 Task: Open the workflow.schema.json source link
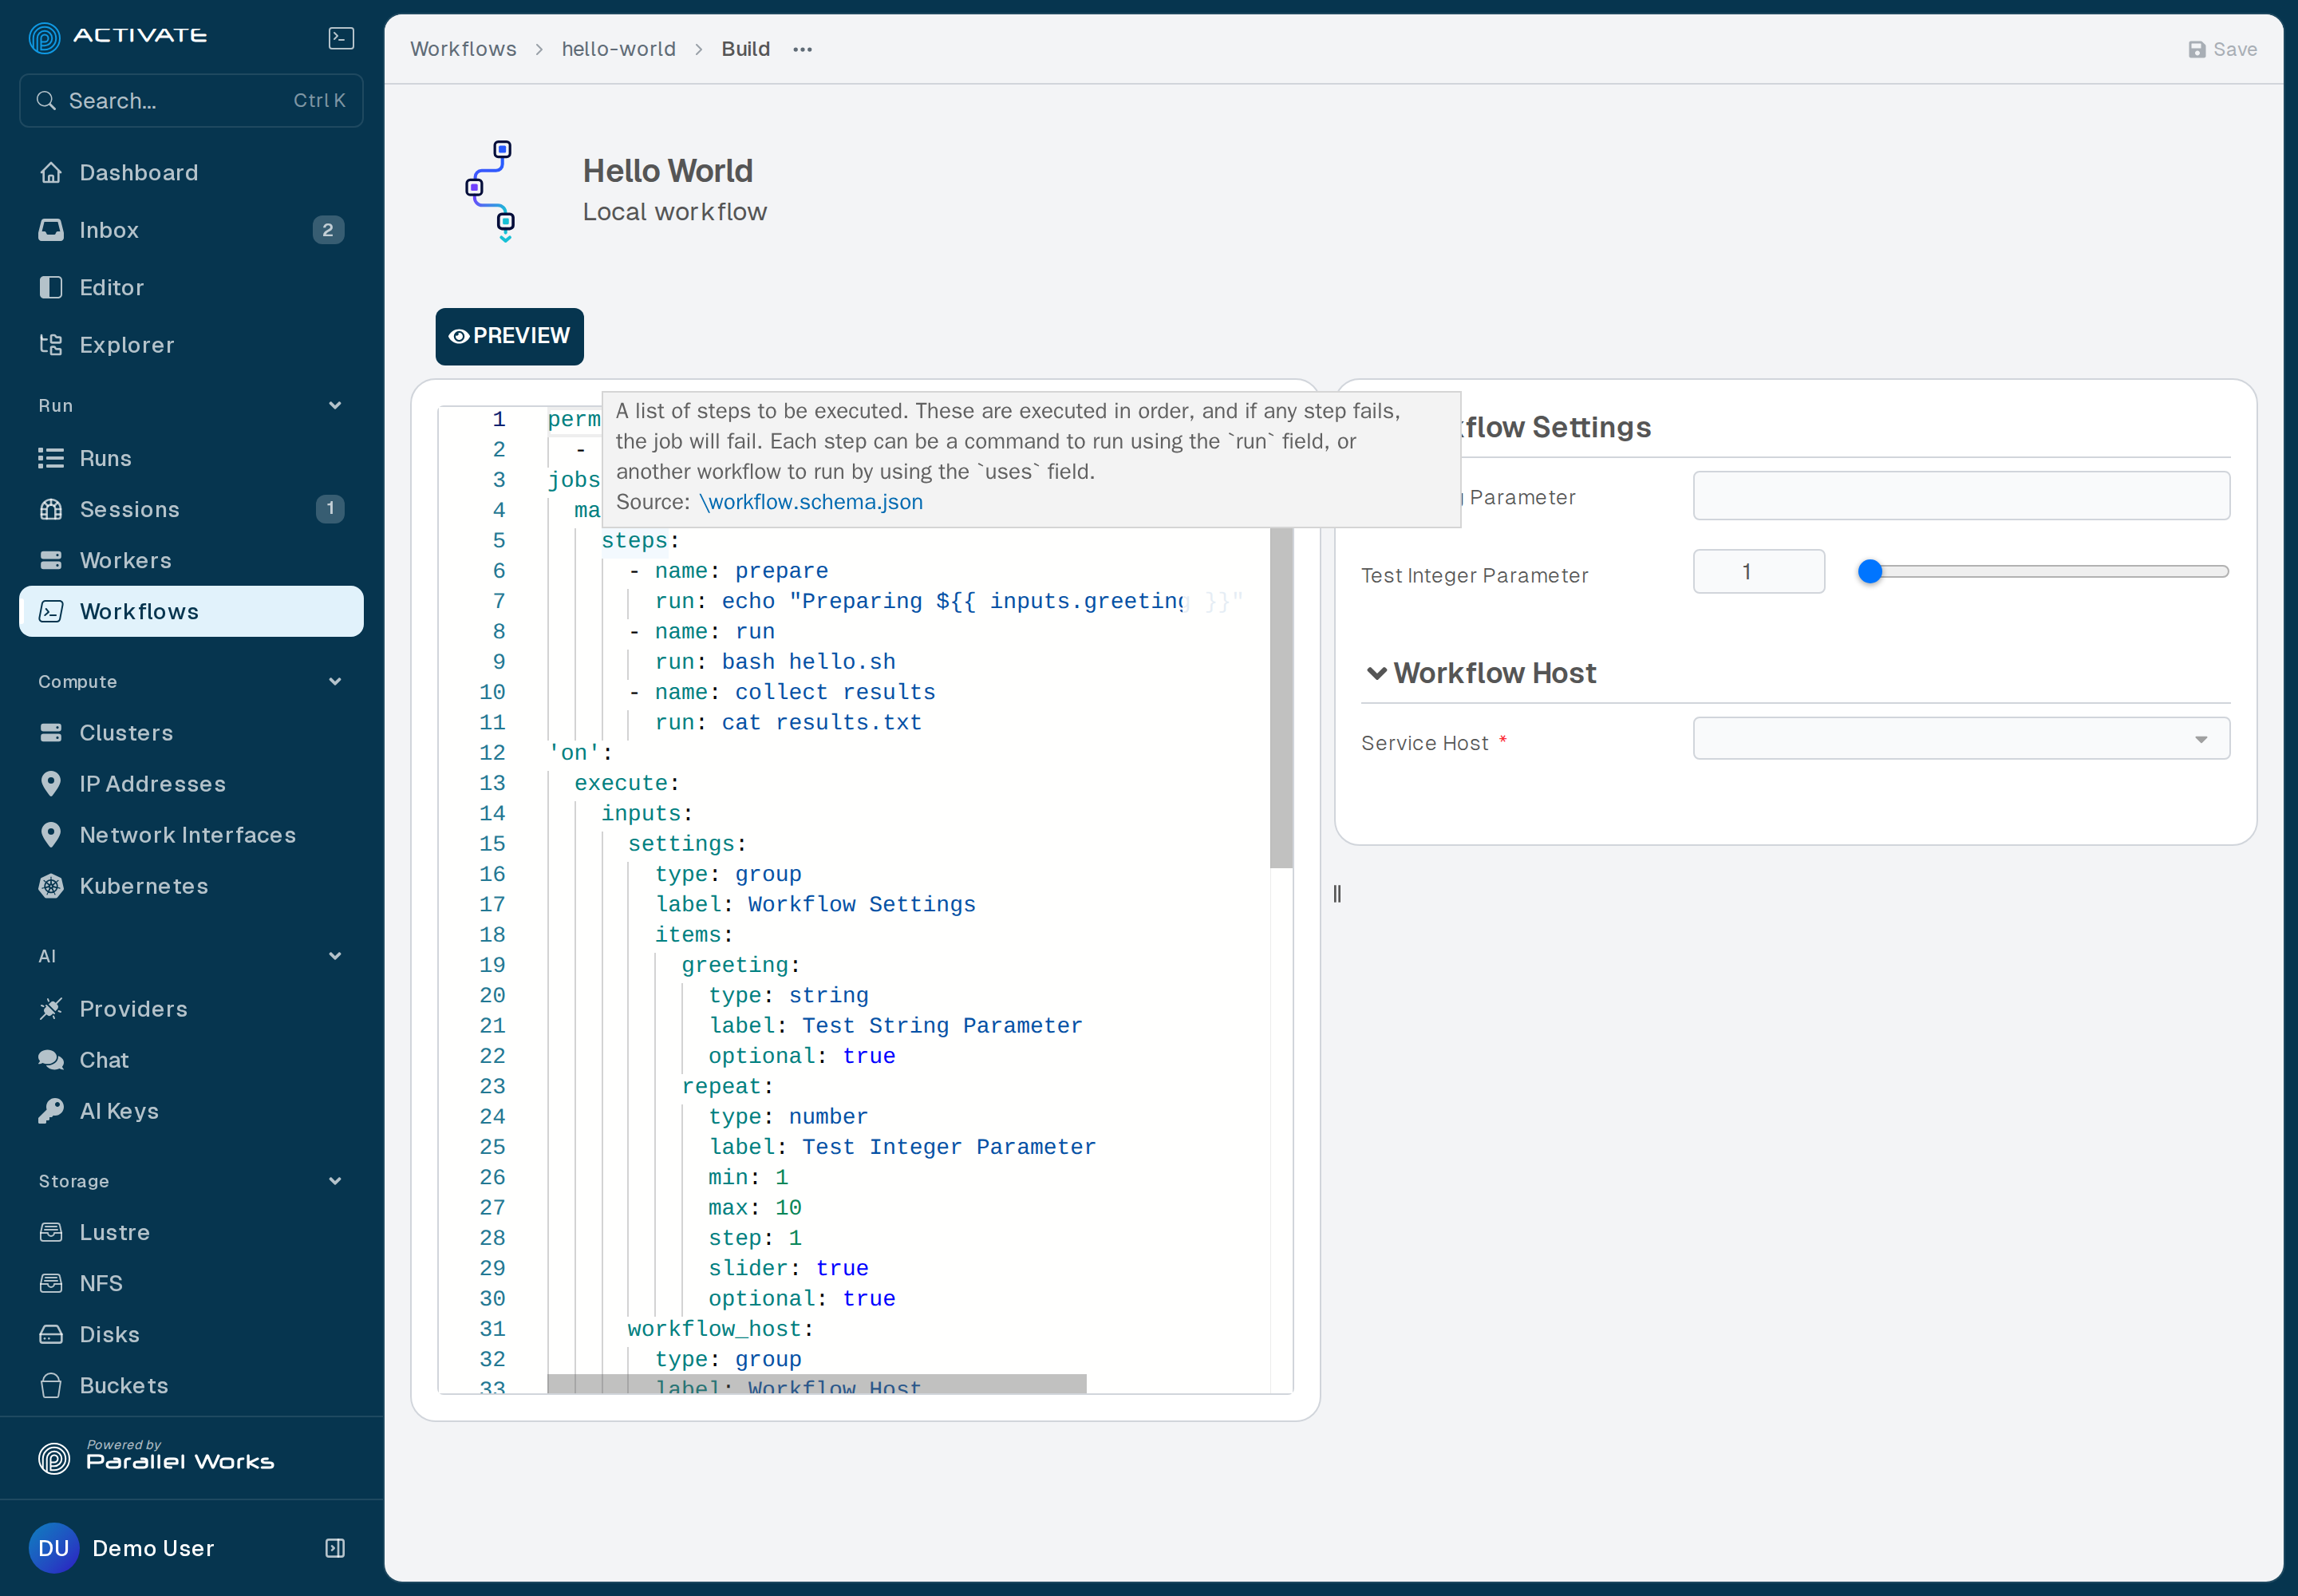pos(811,502)
